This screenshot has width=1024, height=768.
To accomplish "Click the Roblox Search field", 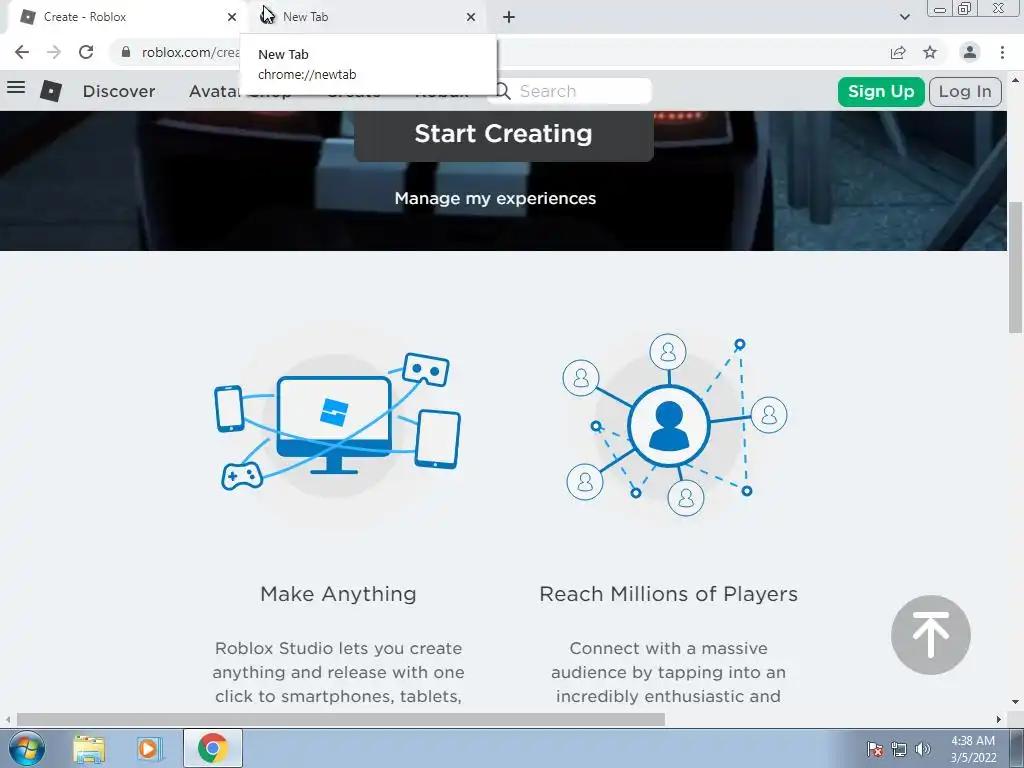I will coord(571,91).
